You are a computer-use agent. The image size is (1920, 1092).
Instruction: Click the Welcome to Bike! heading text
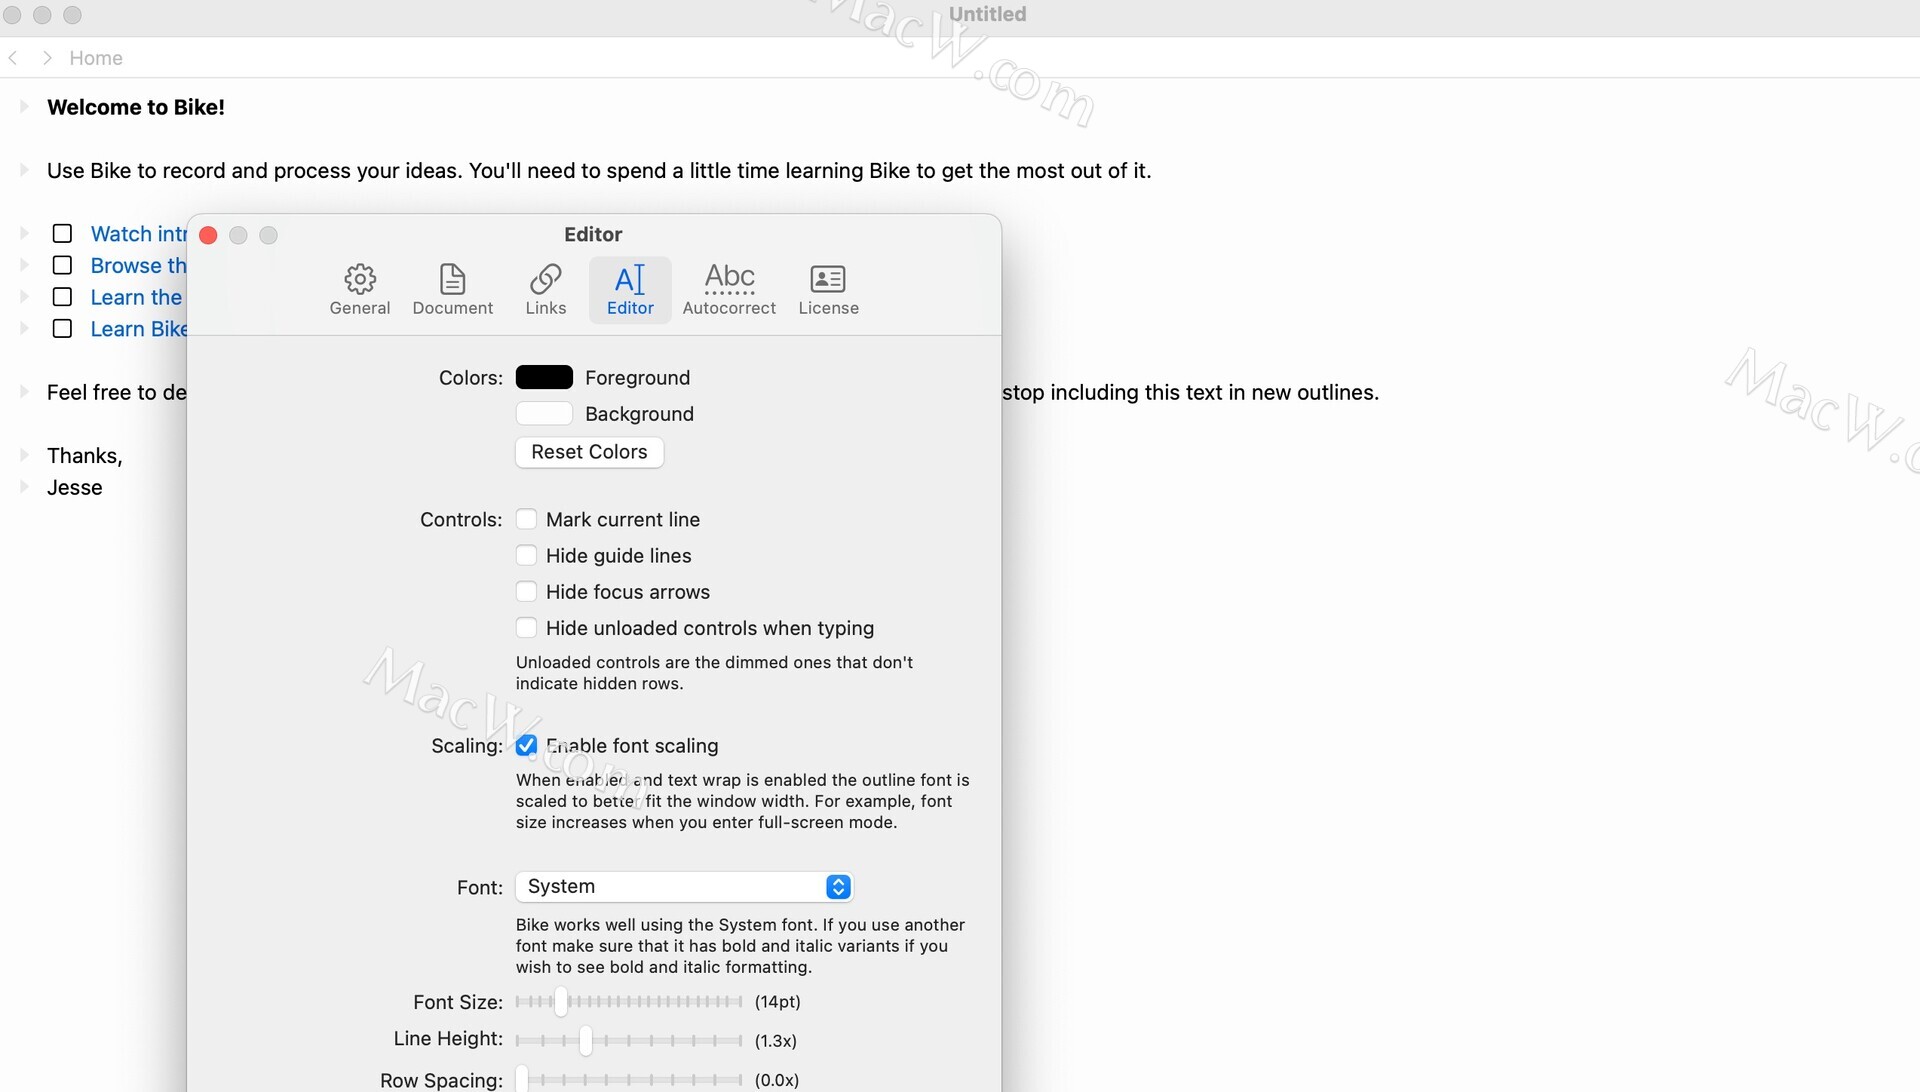(136, 107)
